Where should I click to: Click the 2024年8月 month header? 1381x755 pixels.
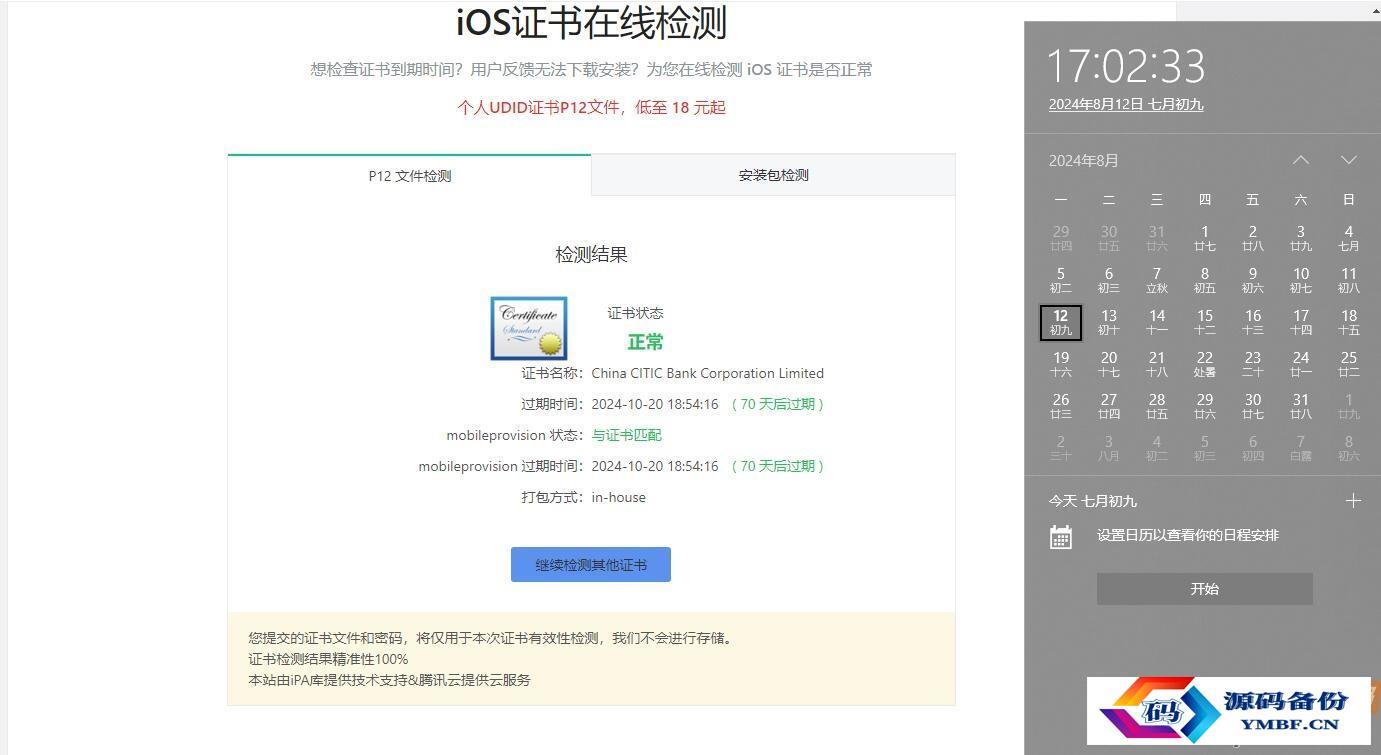pyautogui.click(x=1084, y=160)
